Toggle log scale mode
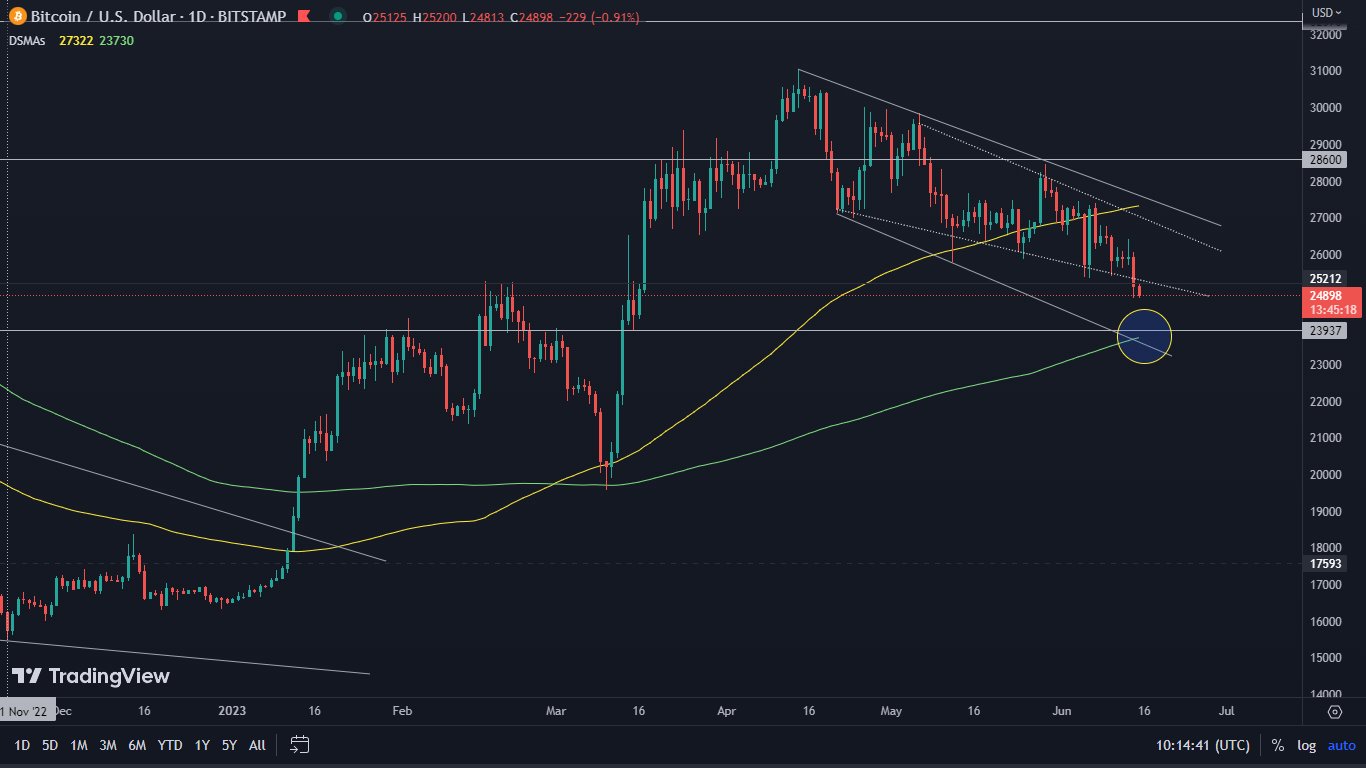 1307,745
